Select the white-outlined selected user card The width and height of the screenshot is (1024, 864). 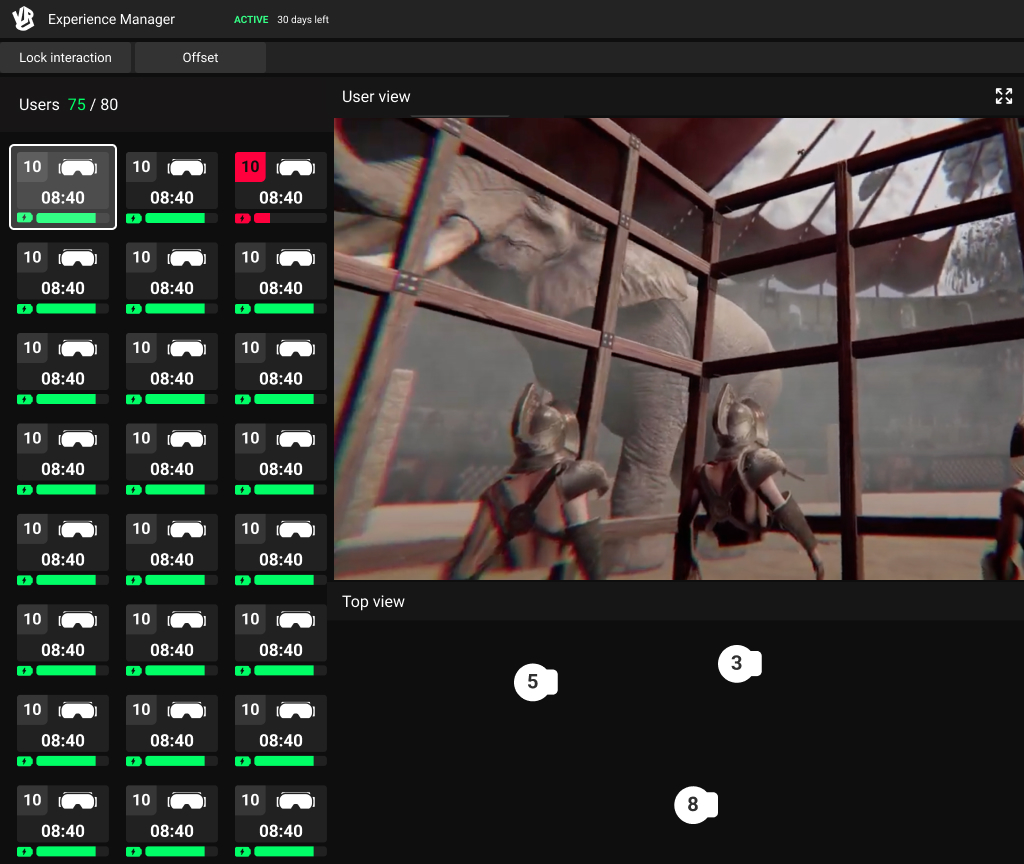coord(63,187)
